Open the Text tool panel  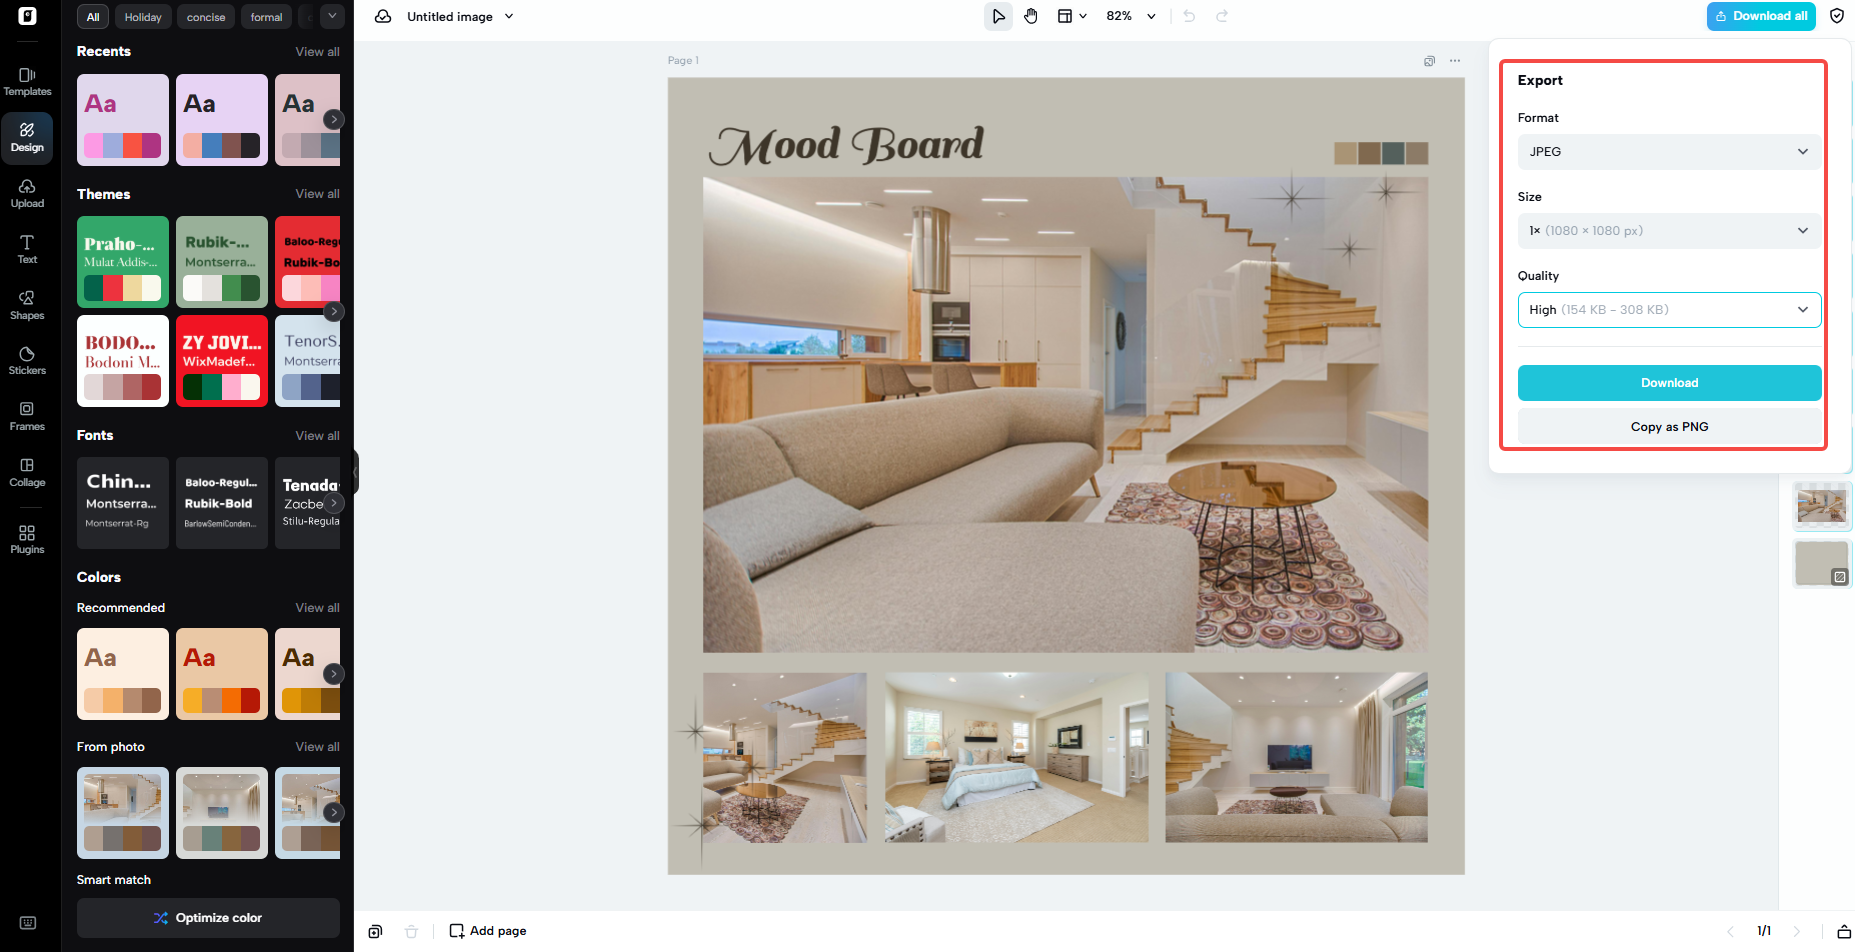[27, 249]
